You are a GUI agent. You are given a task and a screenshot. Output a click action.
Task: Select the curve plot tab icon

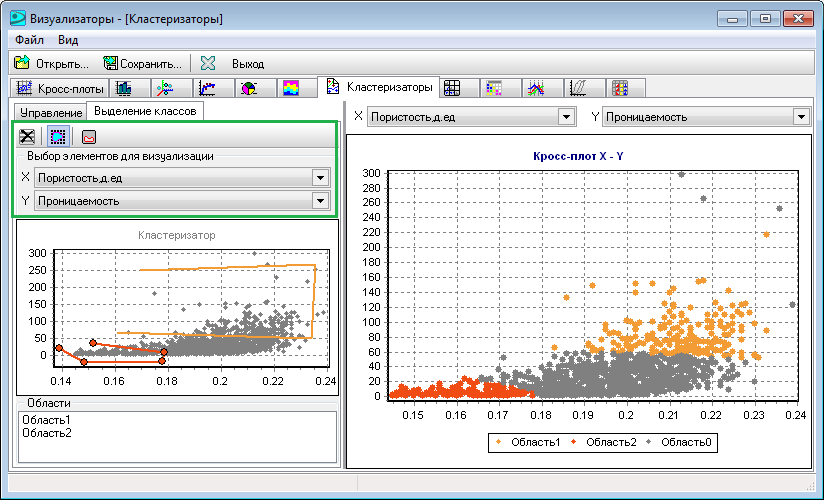(208, 88)
